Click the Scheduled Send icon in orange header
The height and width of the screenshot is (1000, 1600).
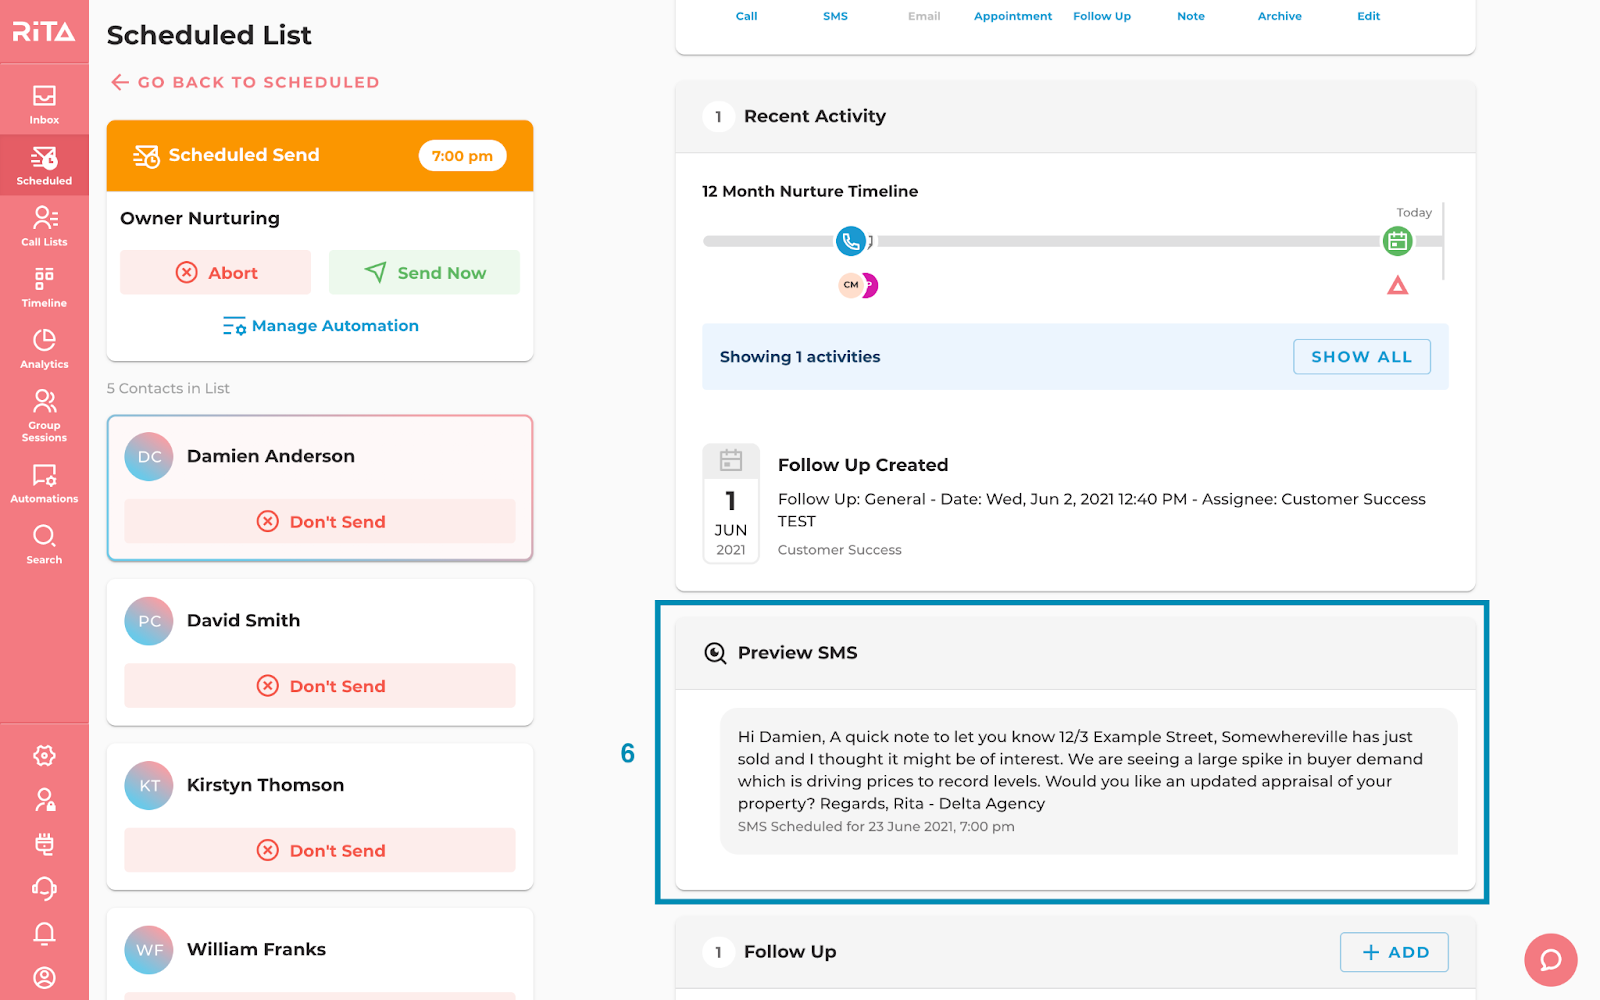click(146, 156)
